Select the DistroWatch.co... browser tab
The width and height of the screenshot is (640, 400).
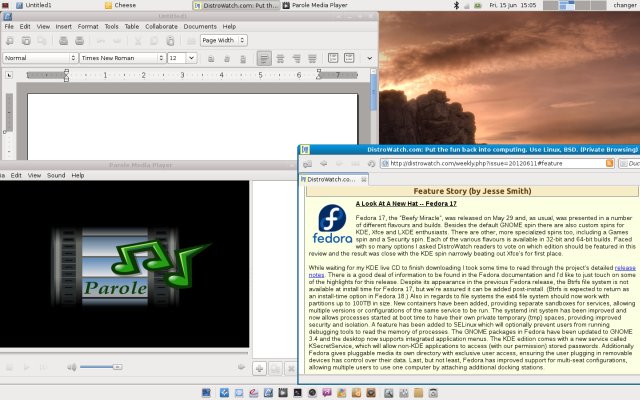(x=334, y=180)
